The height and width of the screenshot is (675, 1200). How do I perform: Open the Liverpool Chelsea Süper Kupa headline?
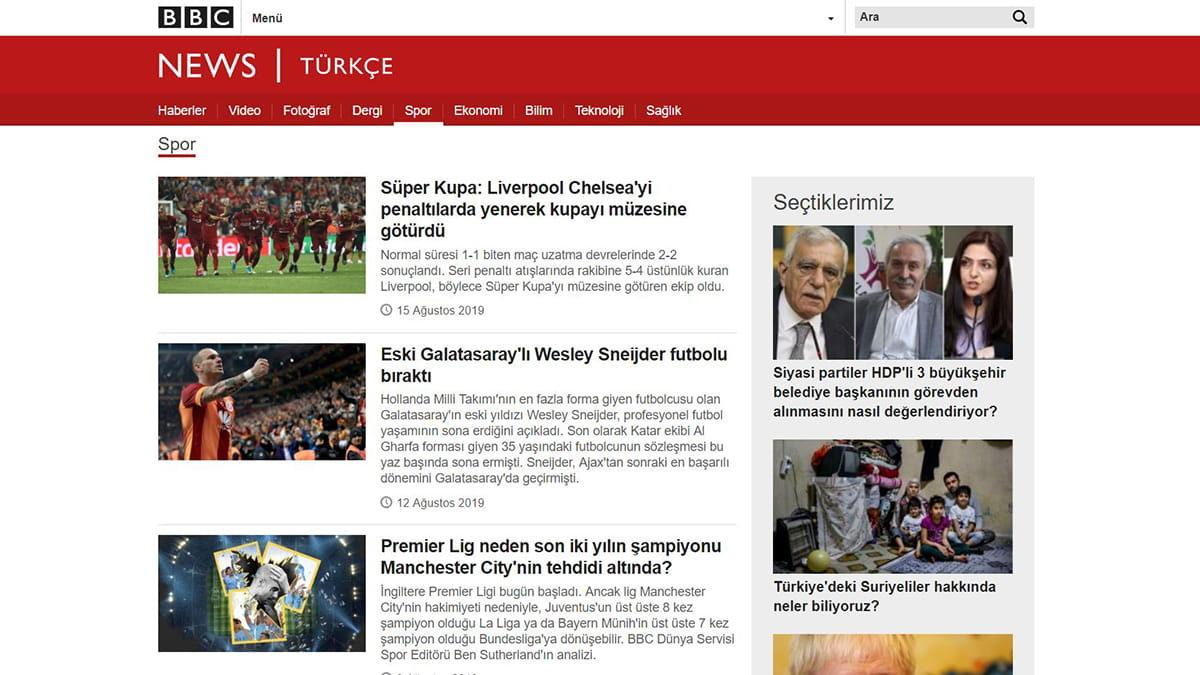point(533,209)
